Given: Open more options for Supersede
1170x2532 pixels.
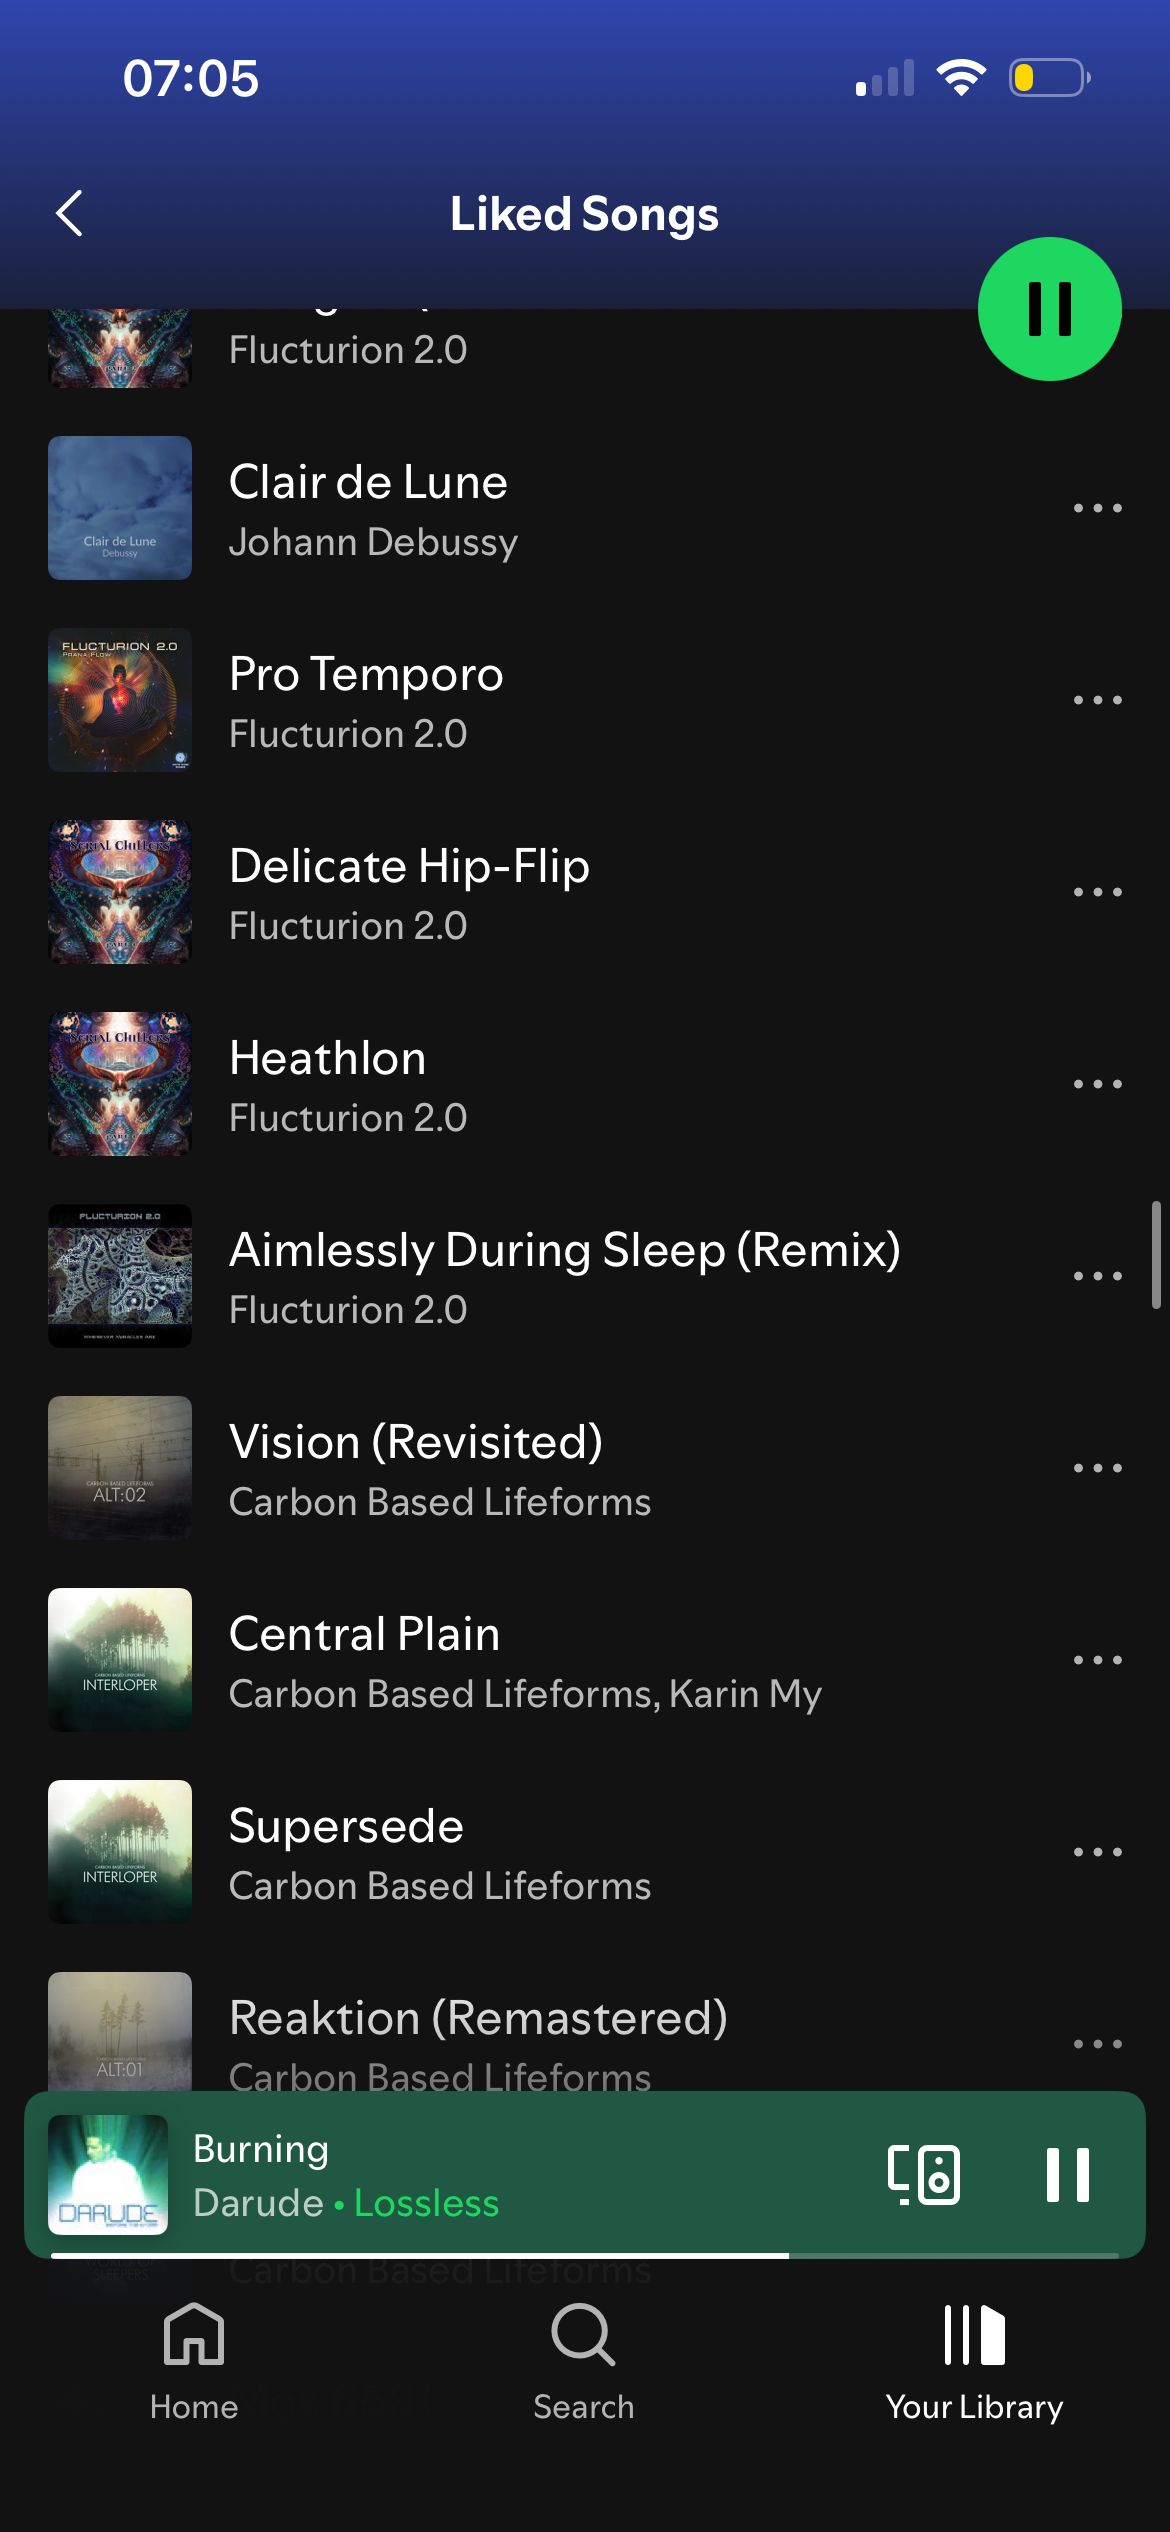Looking at the screenshot, I should tap(1097, 1852).
